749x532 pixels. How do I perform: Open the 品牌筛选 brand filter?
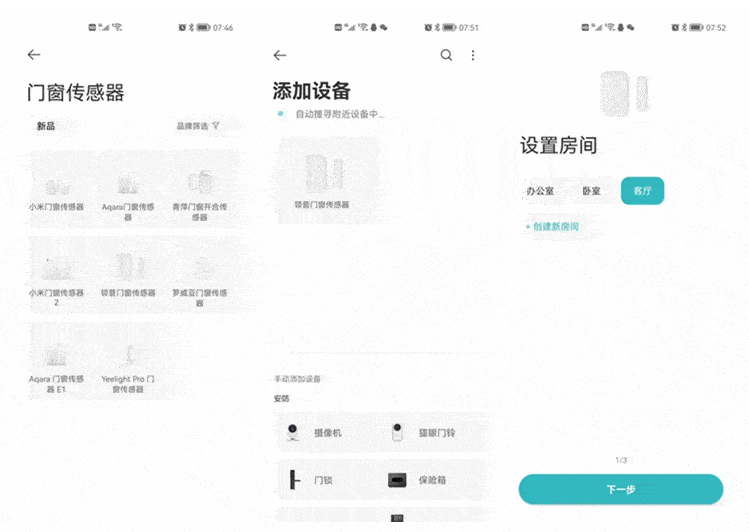tap(198, 126)
